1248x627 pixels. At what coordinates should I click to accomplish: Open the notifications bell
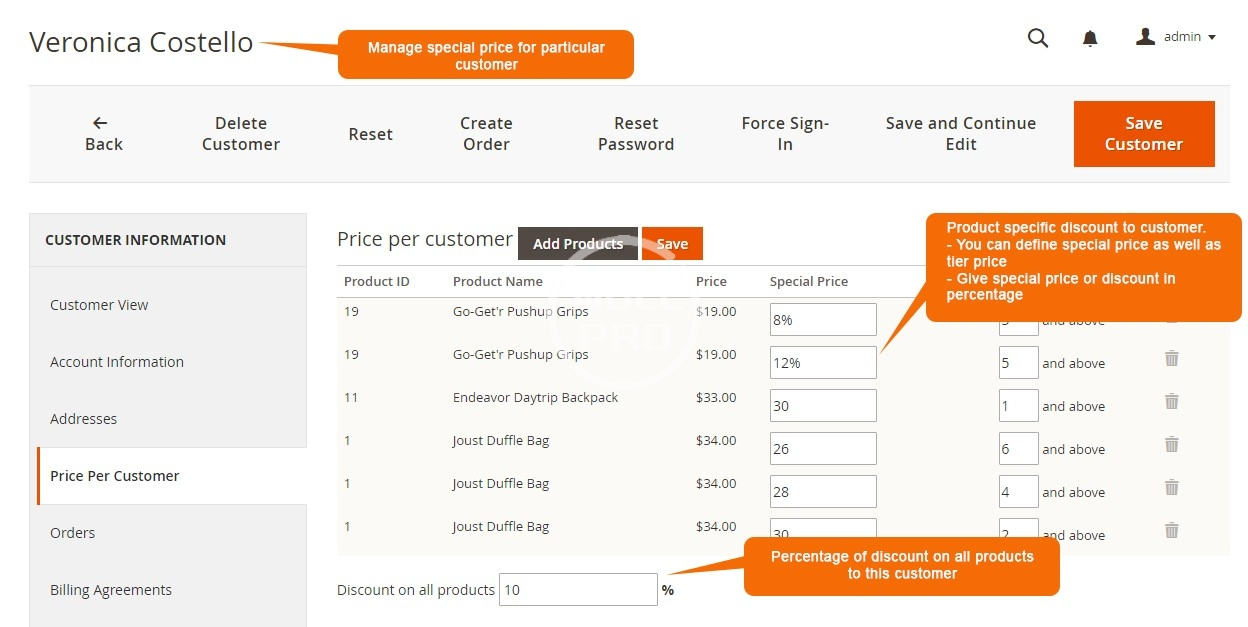tap(1090, 38)
